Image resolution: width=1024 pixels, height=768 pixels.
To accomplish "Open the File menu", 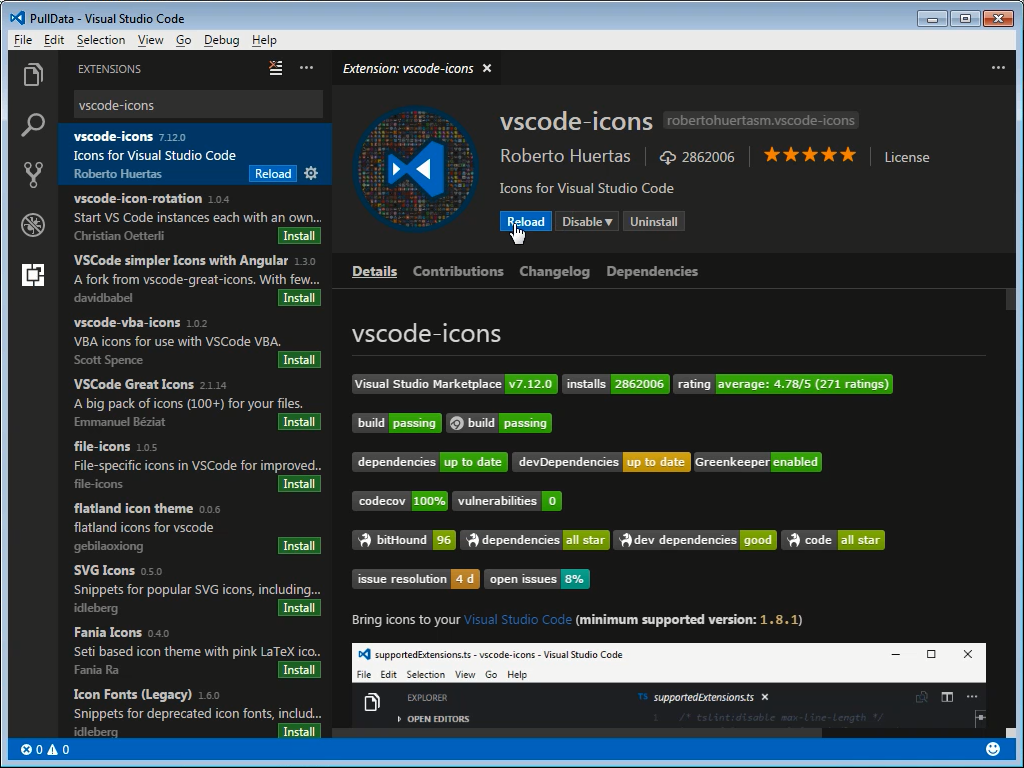I will (x=23, y=40).
